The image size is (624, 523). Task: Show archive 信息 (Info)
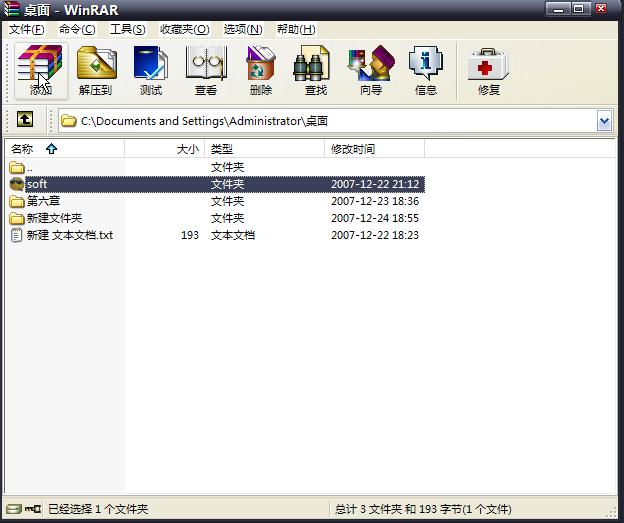(x=426, y=71)
